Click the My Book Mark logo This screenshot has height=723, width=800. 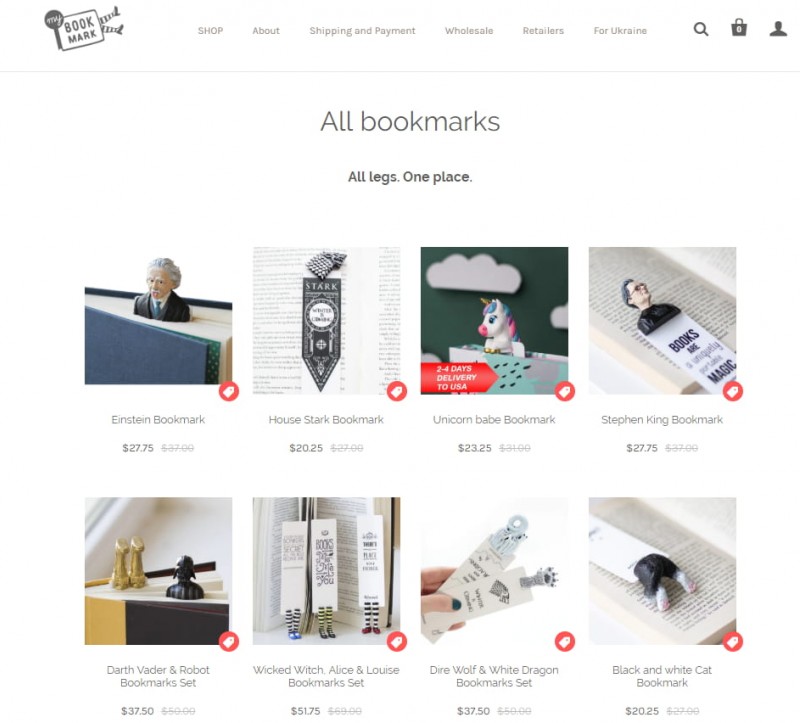[84, 29]
